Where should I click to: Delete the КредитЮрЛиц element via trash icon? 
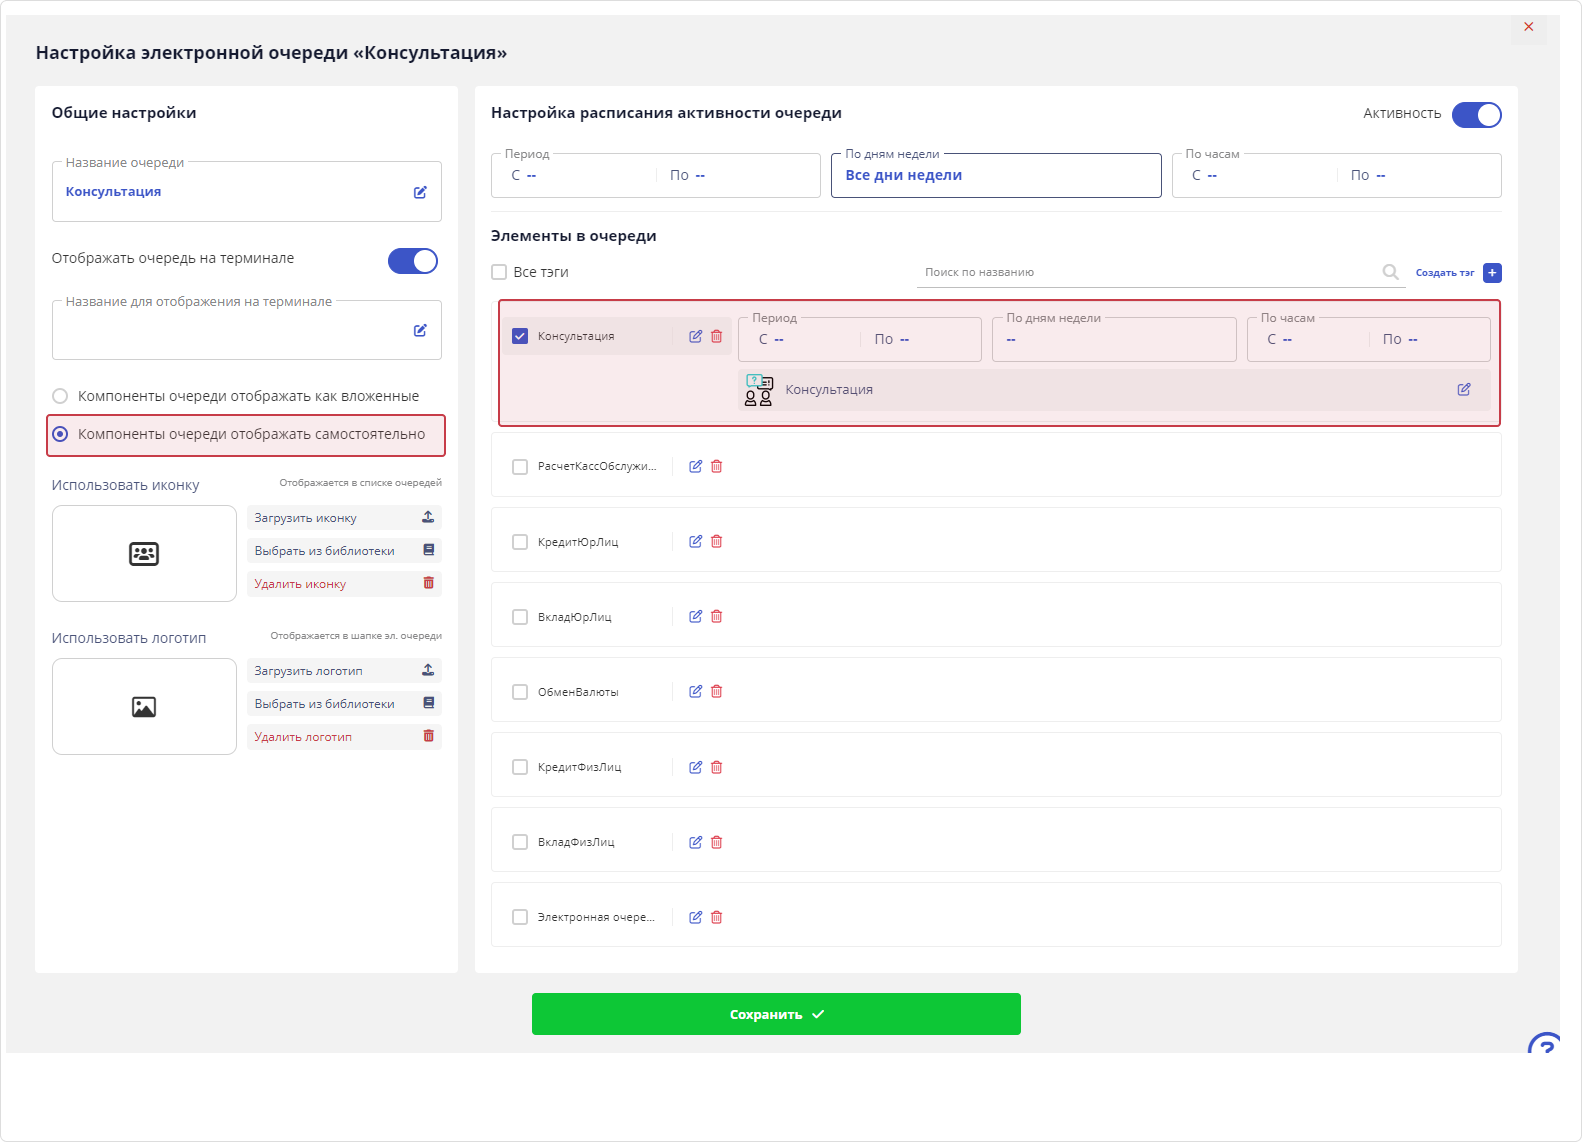pos(716,542)
